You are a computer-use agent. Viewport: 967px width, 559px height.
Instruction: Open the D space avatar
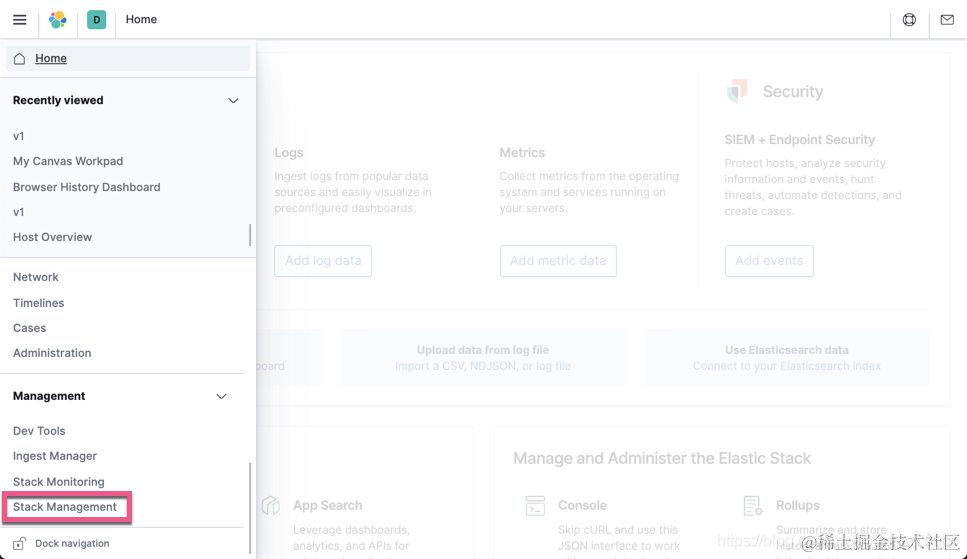pos(96,20)
